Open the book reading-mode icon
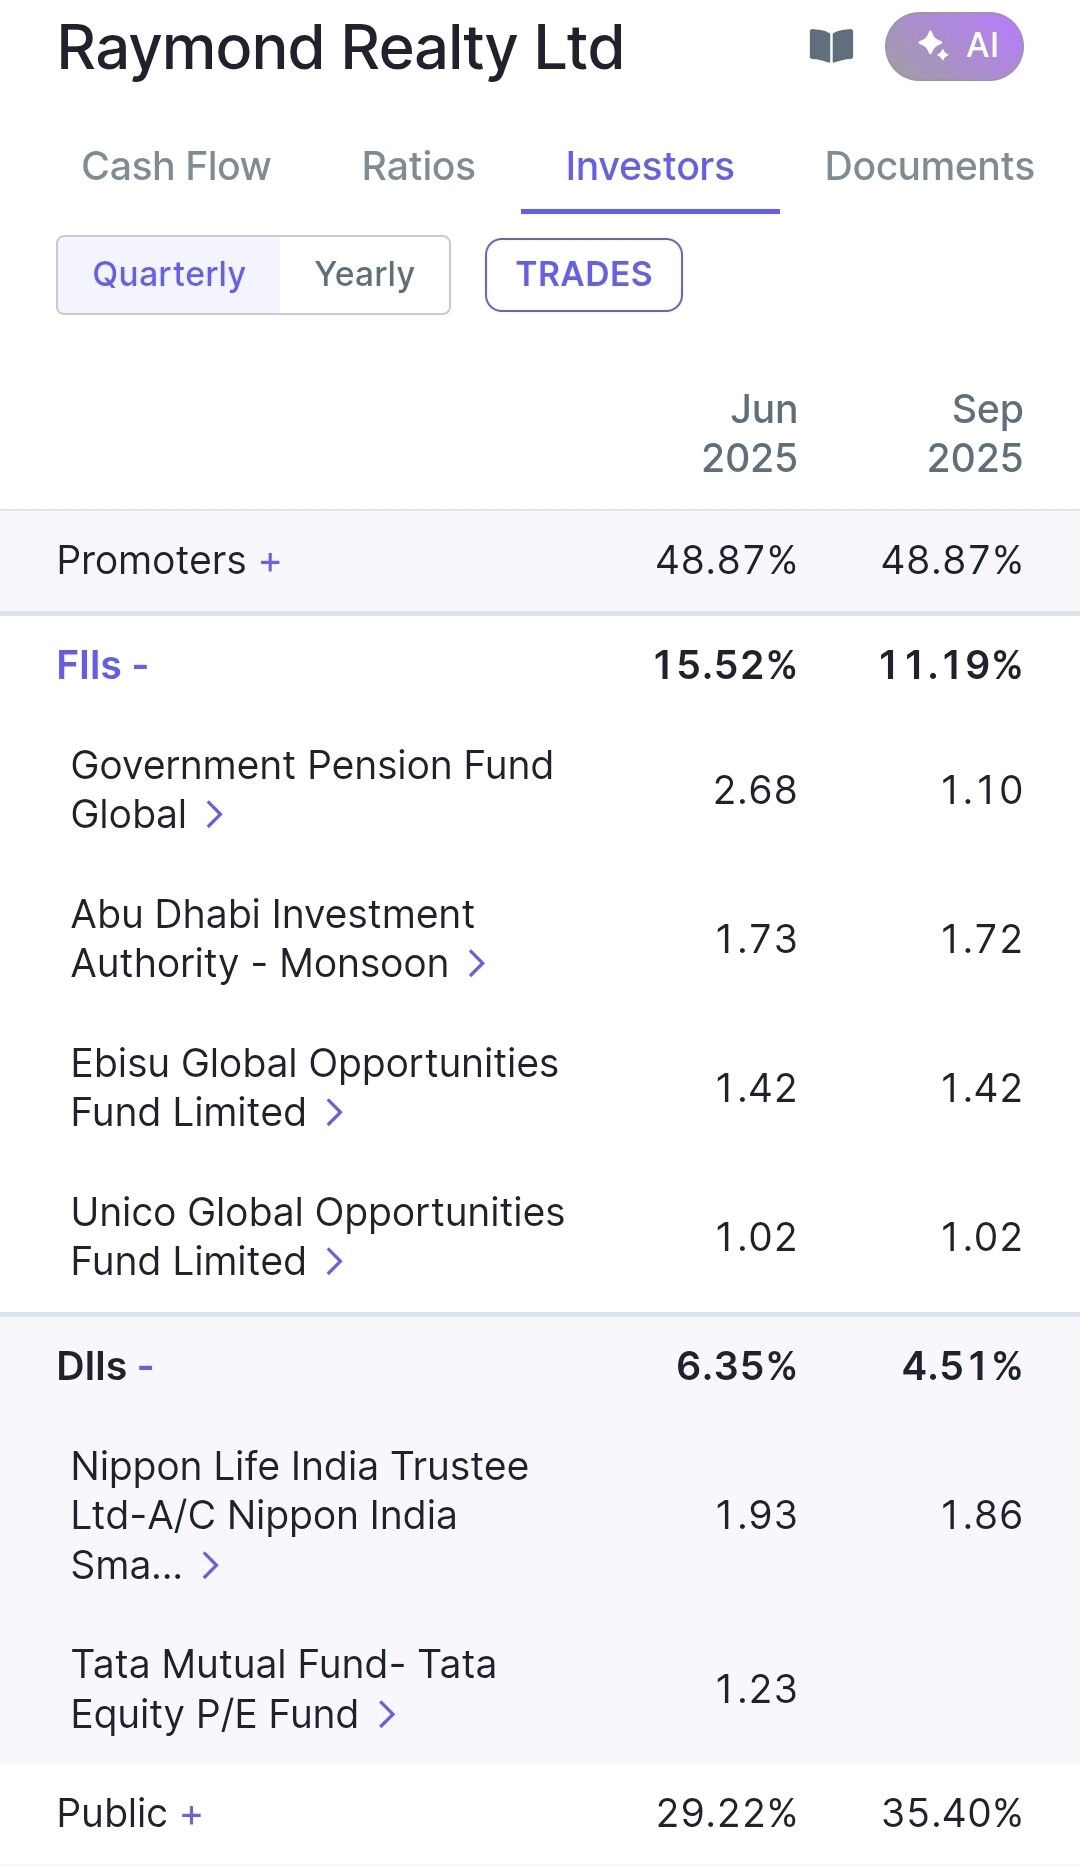Image resolution: width=1080 pixels, height=1866 pixels. [831, 46]
